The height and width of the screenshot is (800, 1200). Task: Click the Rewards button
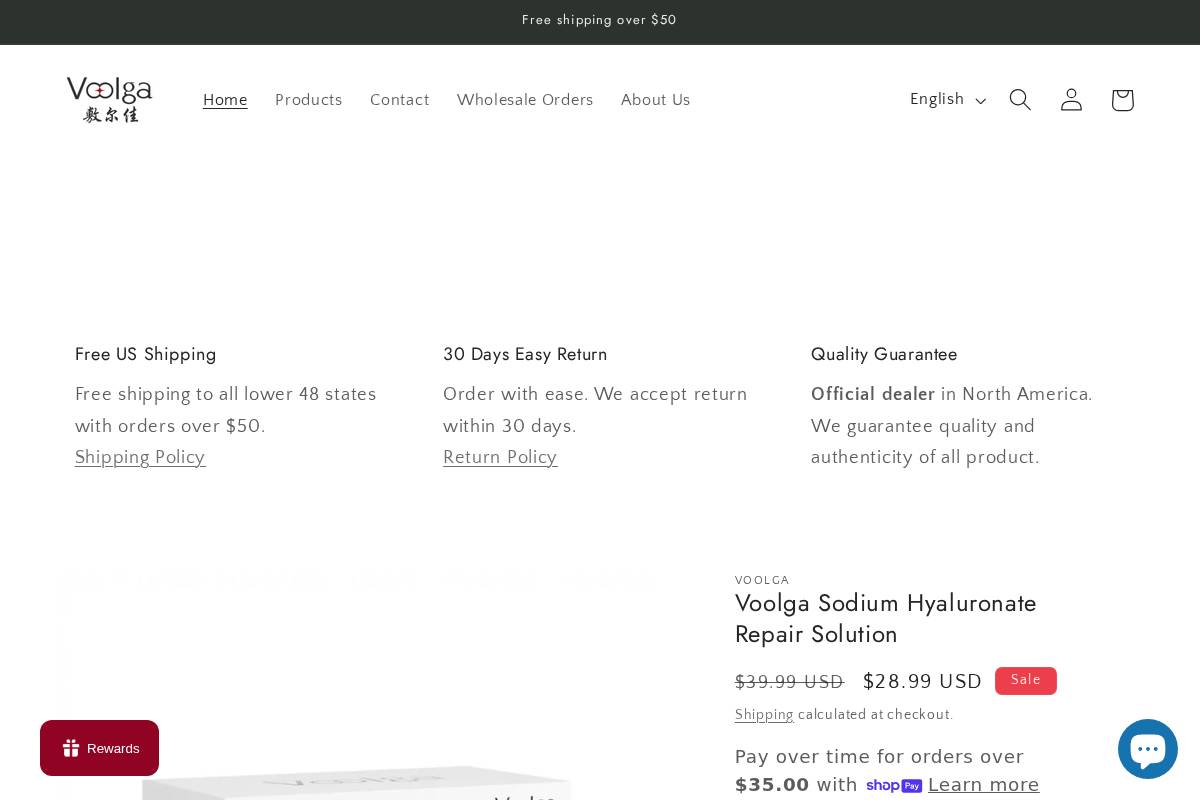coord(99,748)
